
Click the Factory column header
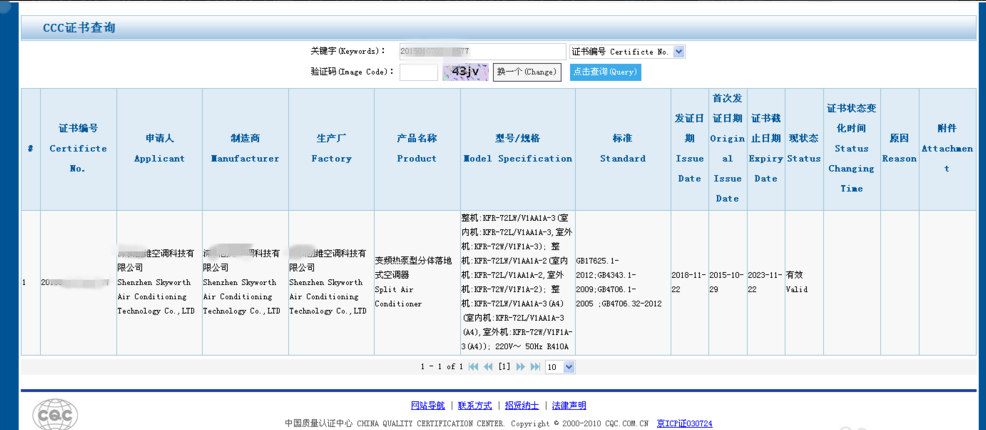[331, 149]
